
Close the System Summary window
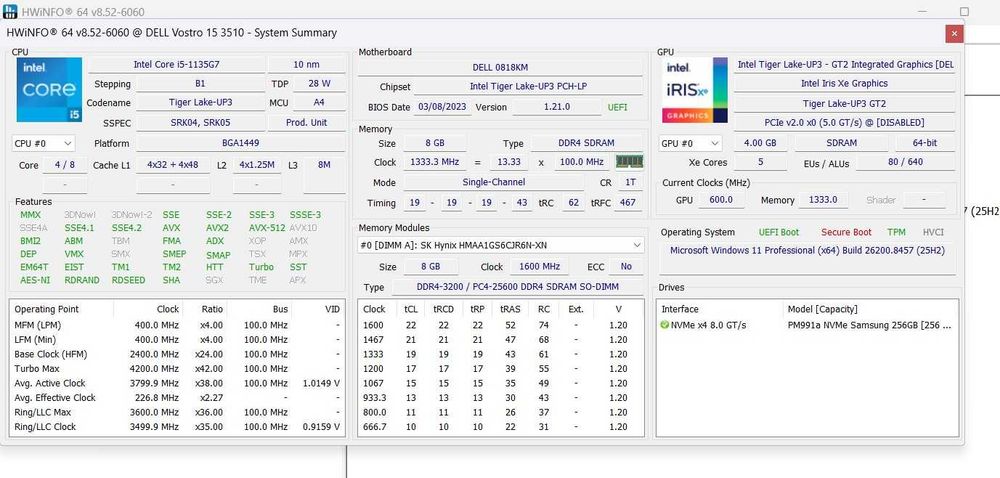(954, 33)
